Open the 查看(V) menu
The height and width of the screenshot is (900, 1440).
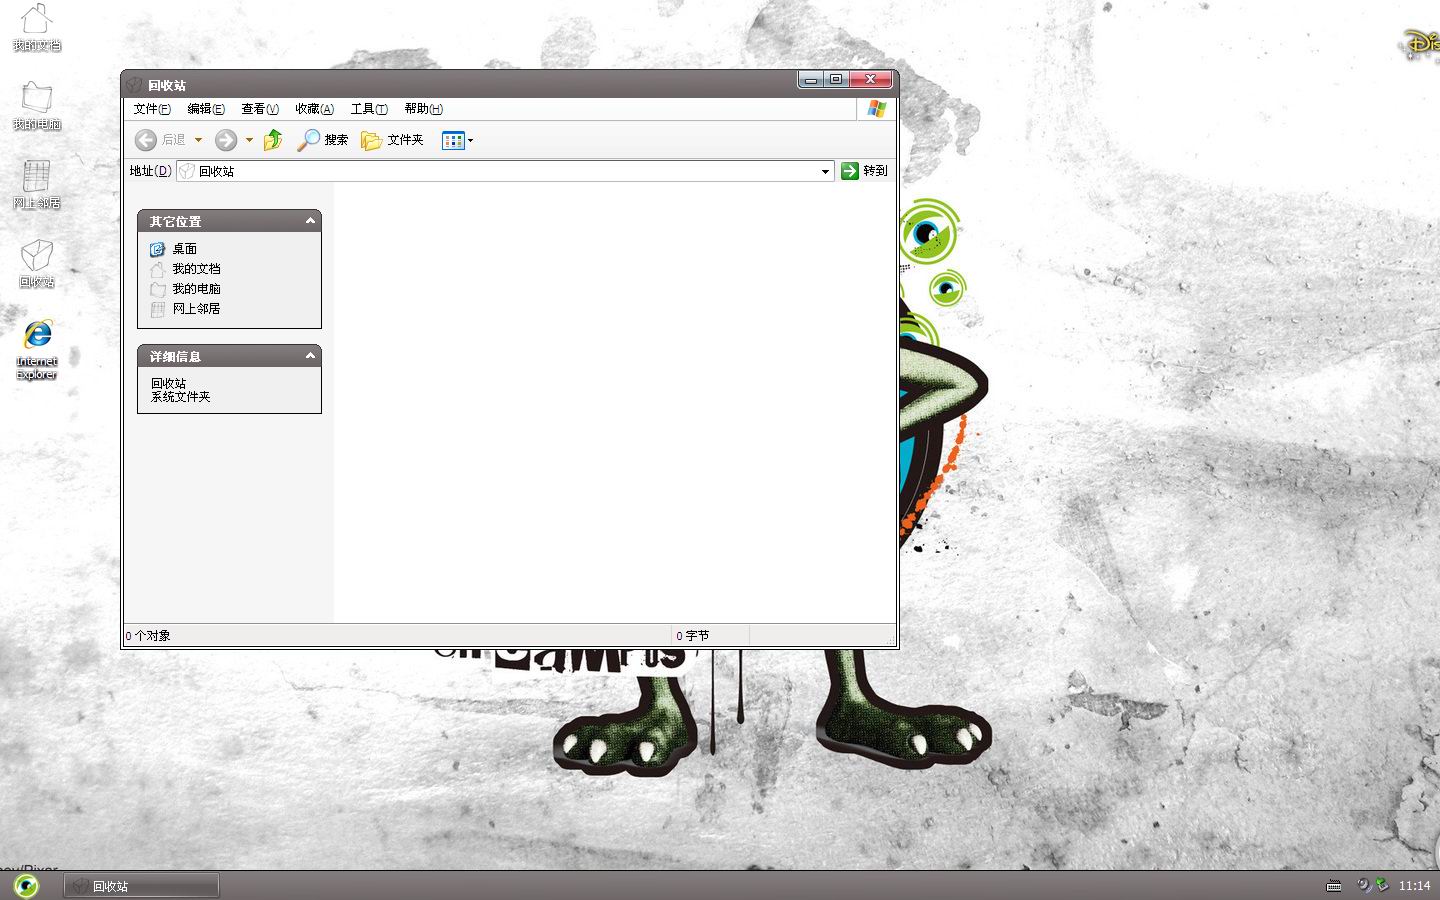(x=260, y=109)
